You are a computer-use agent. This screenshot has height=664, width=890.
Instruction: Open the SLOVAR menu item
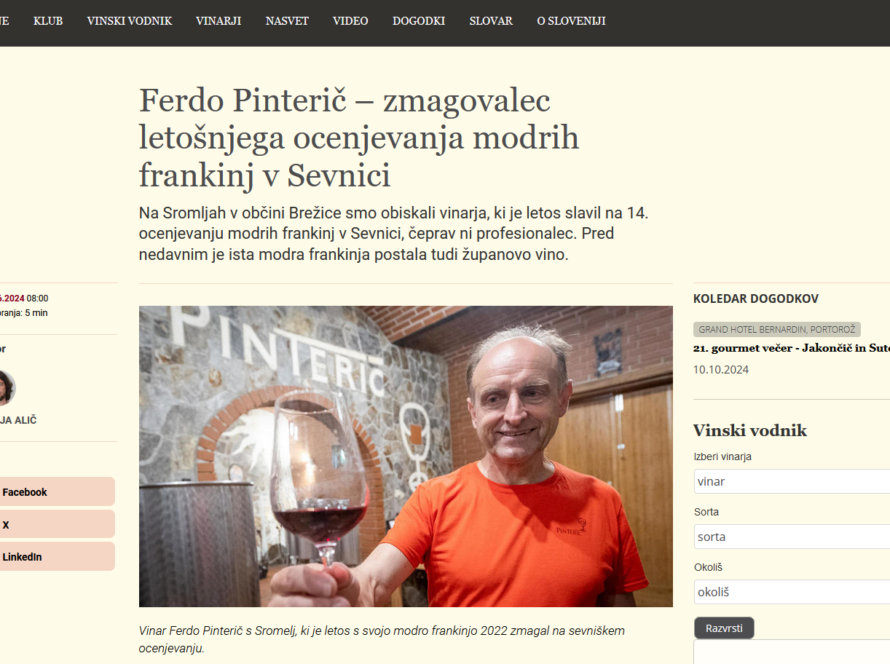[491, 21]
